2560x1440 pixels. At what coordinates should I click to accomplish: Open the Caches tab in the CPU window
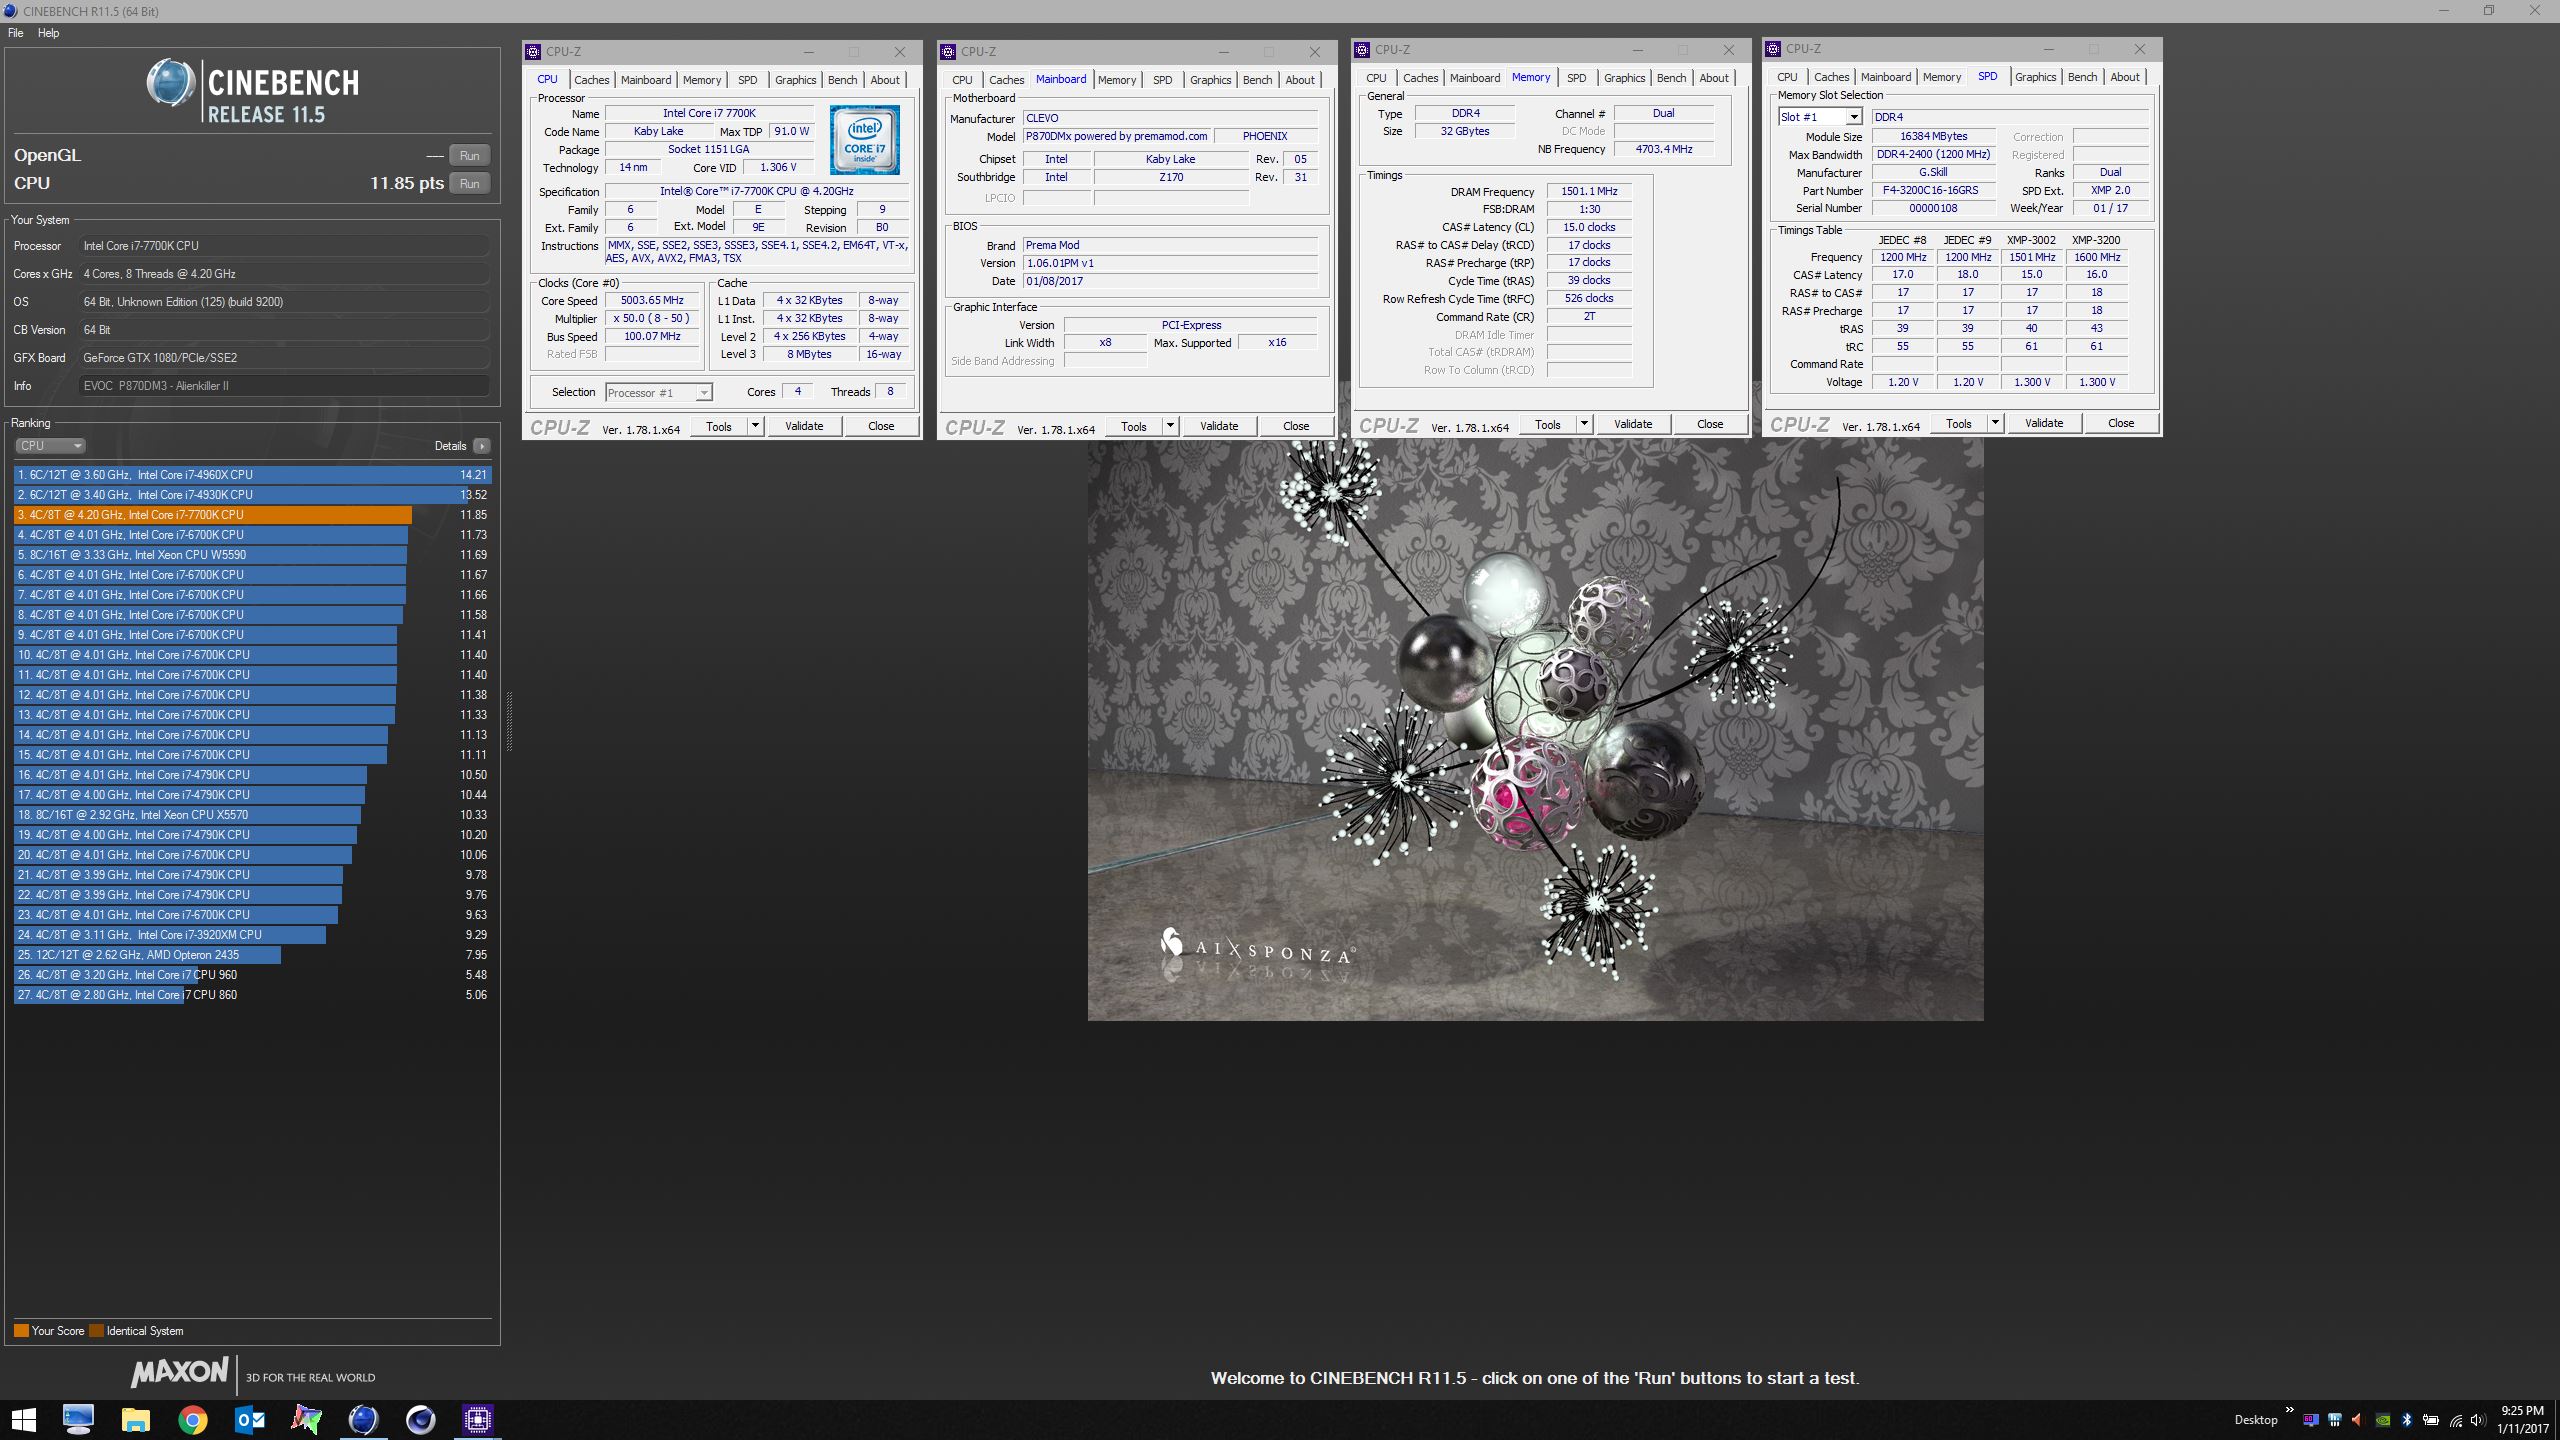pyautogui.click(x=591, y=80)
